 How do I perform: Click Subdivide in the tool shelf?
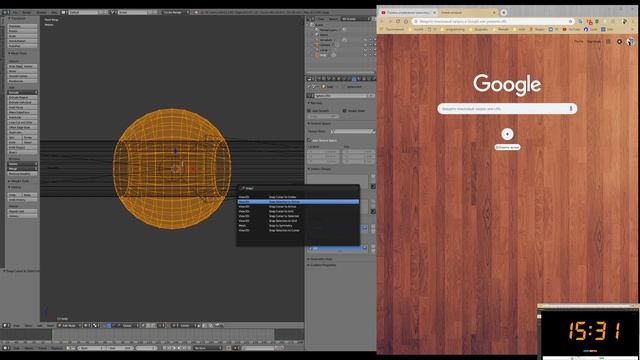tap(22, 118)
